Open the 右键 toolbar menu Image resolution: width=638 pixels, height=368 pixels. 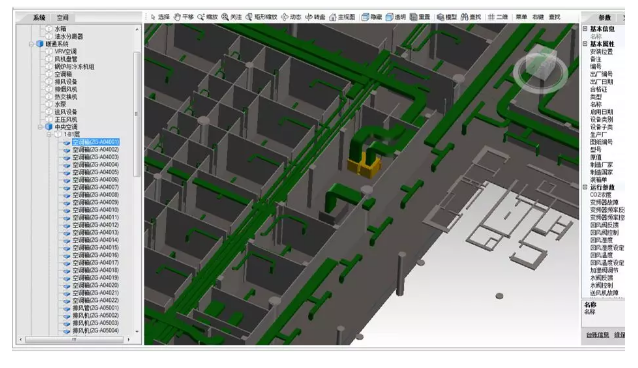coord(538,17)
